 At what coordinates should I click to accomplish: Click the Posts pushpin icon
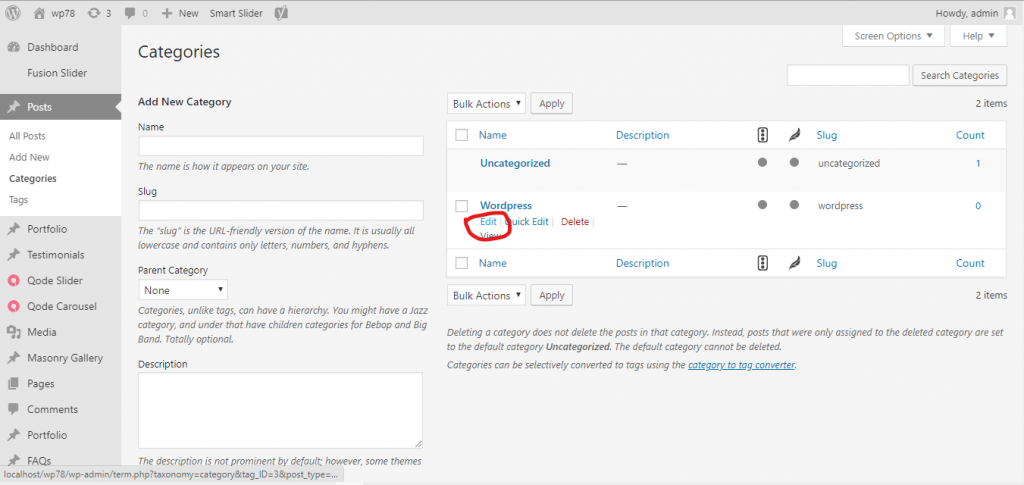click(x=14, y=107)
